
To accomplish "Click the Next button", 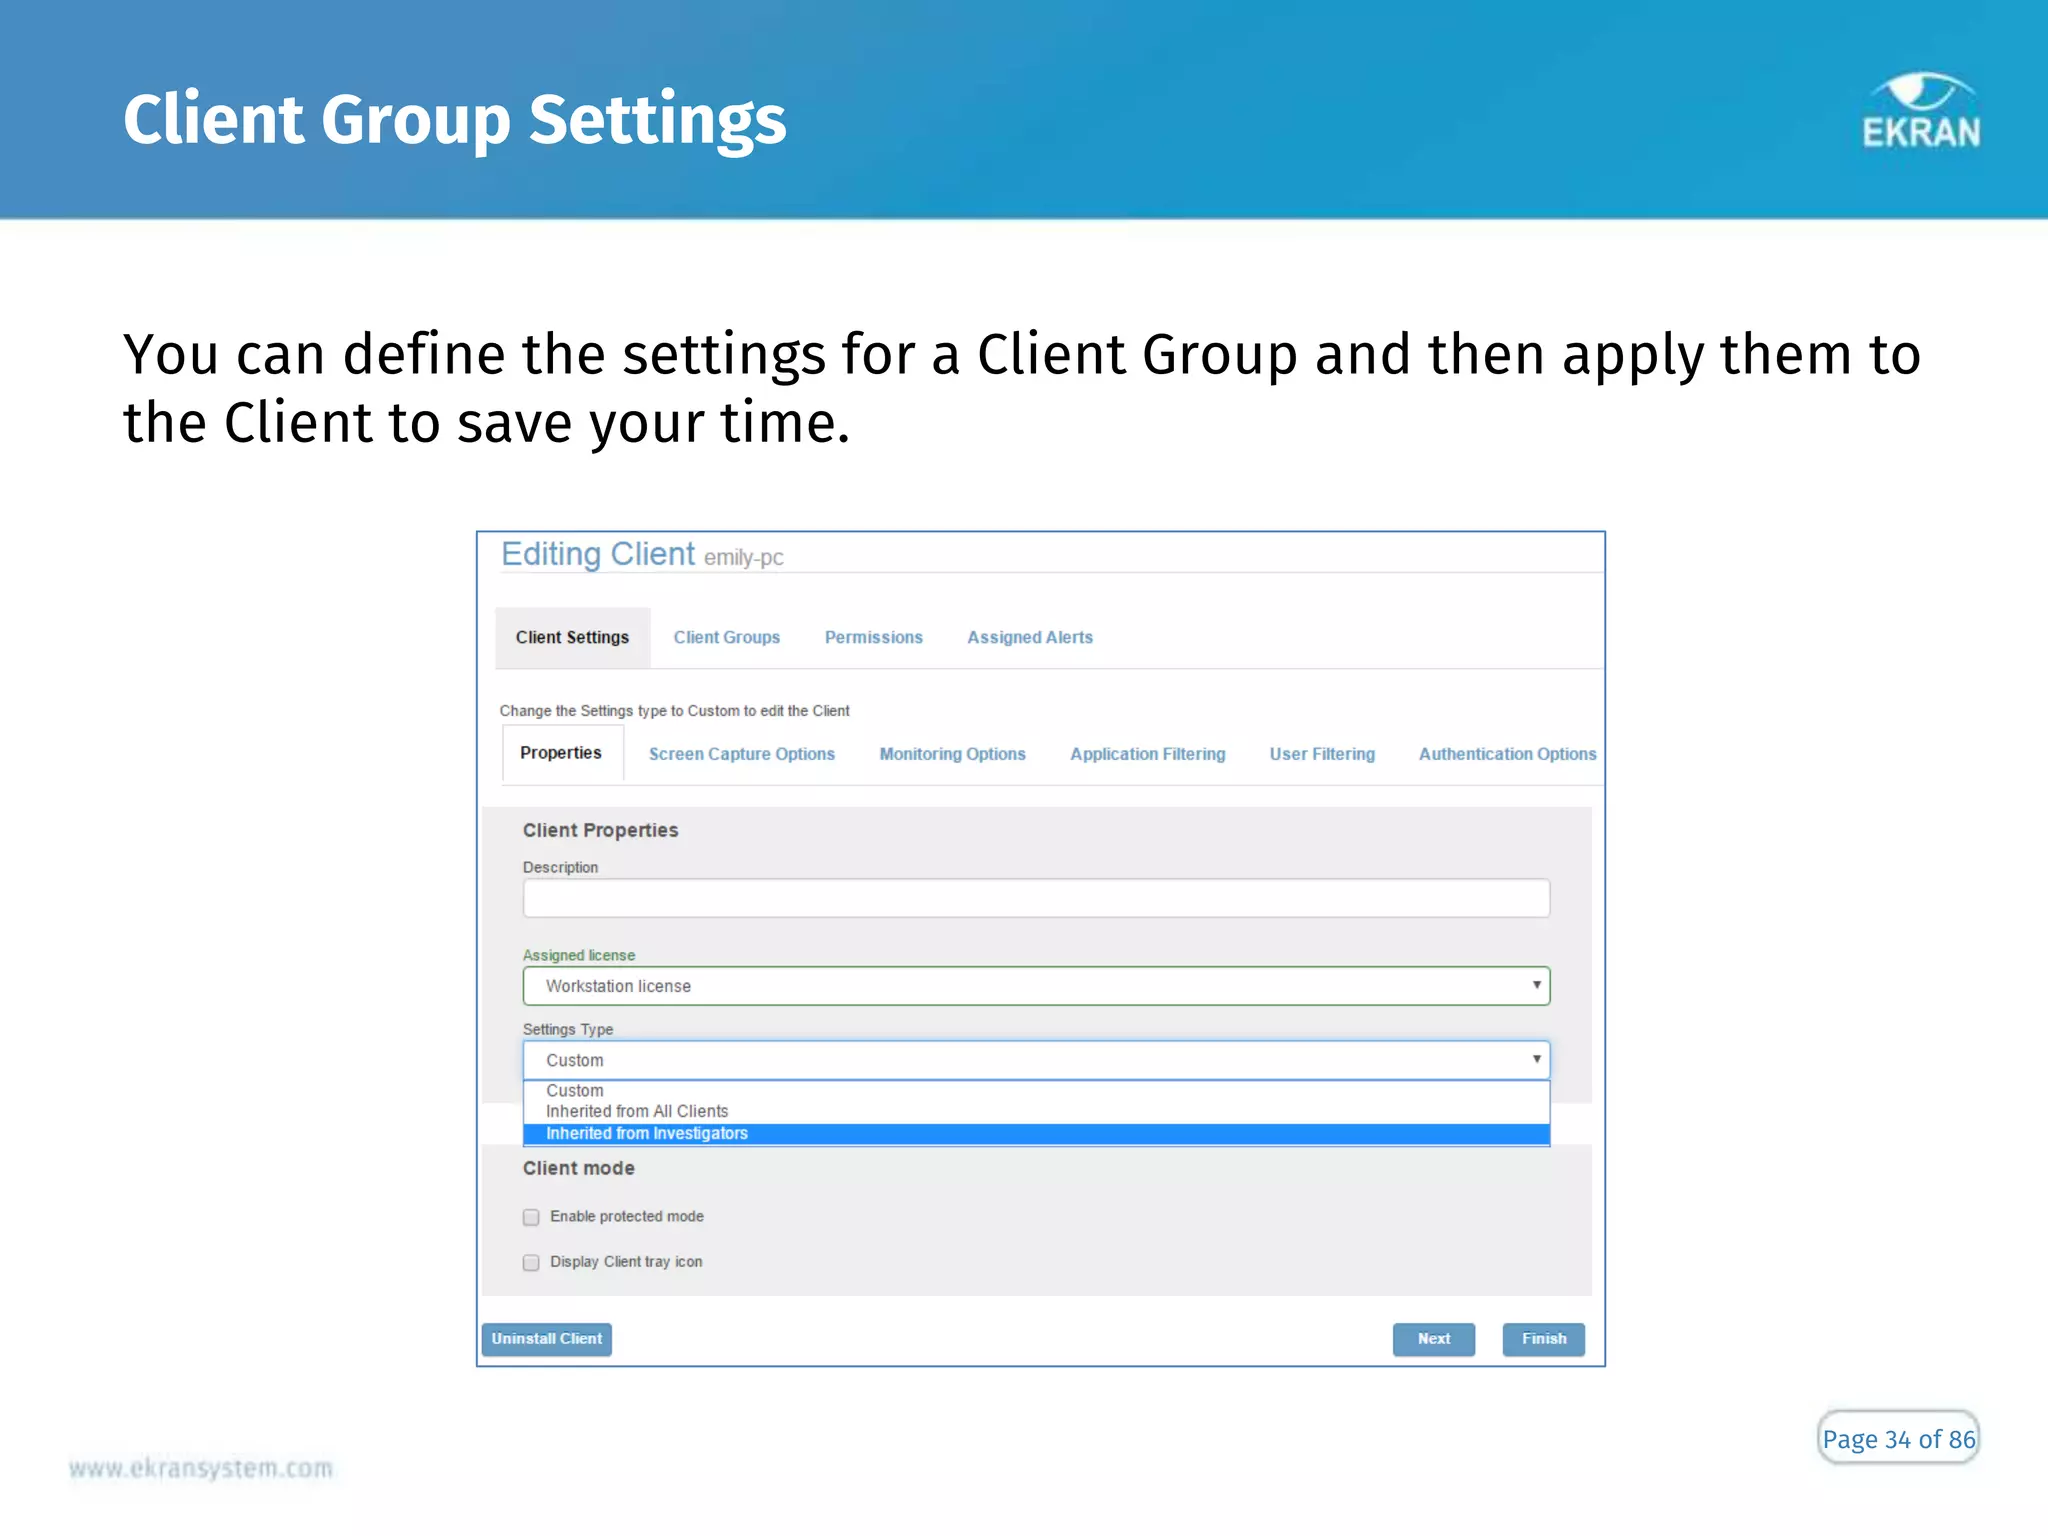I will click(x=1433, y=1339).
